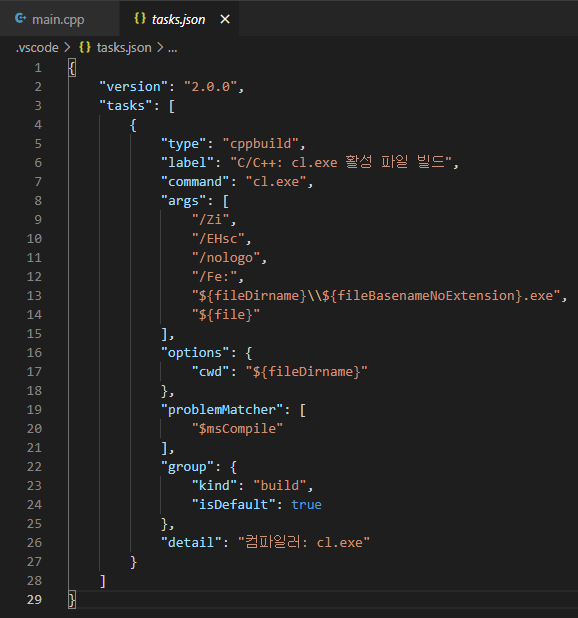This screenshot has width=578, height=618.
Task: Click the "tasks" key on line 3
Action: pyautogui.click(x=126, y=106)
